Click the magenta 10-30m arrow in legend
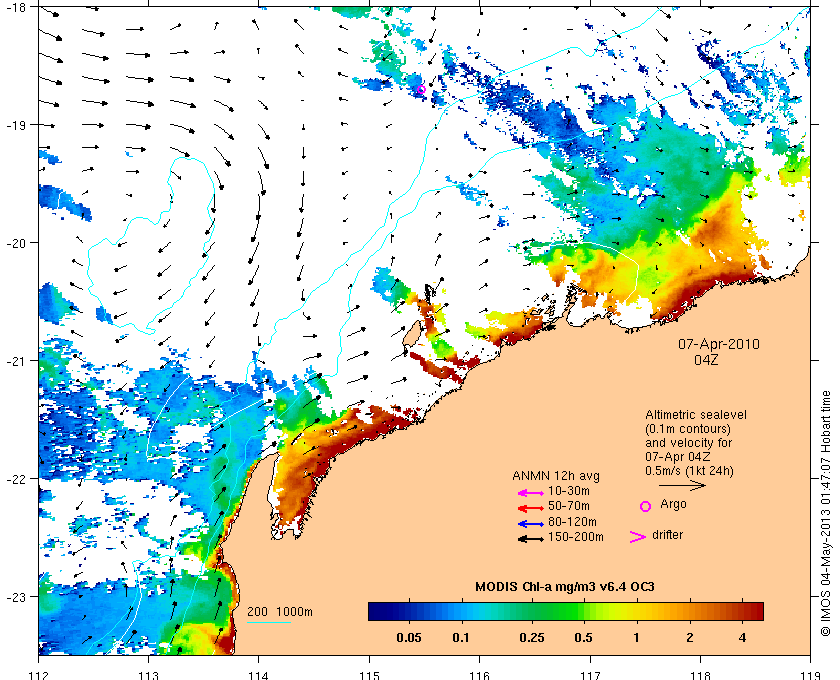Viewport: 840px width, 680px height. point(531,493)
